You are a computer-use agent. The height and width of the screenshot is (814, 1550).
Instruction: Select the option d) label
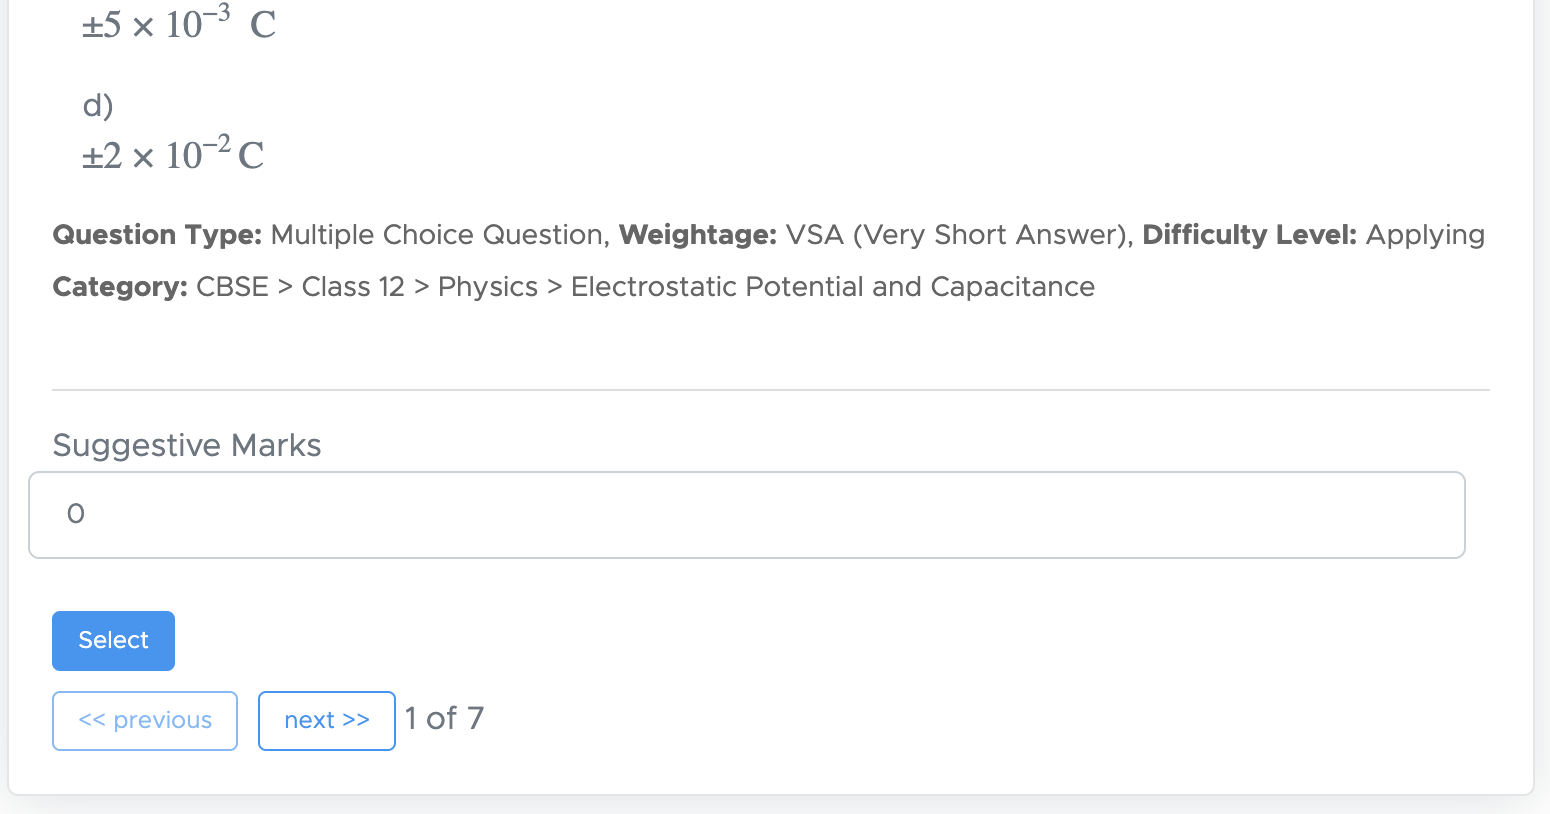(x=98, y=105)
